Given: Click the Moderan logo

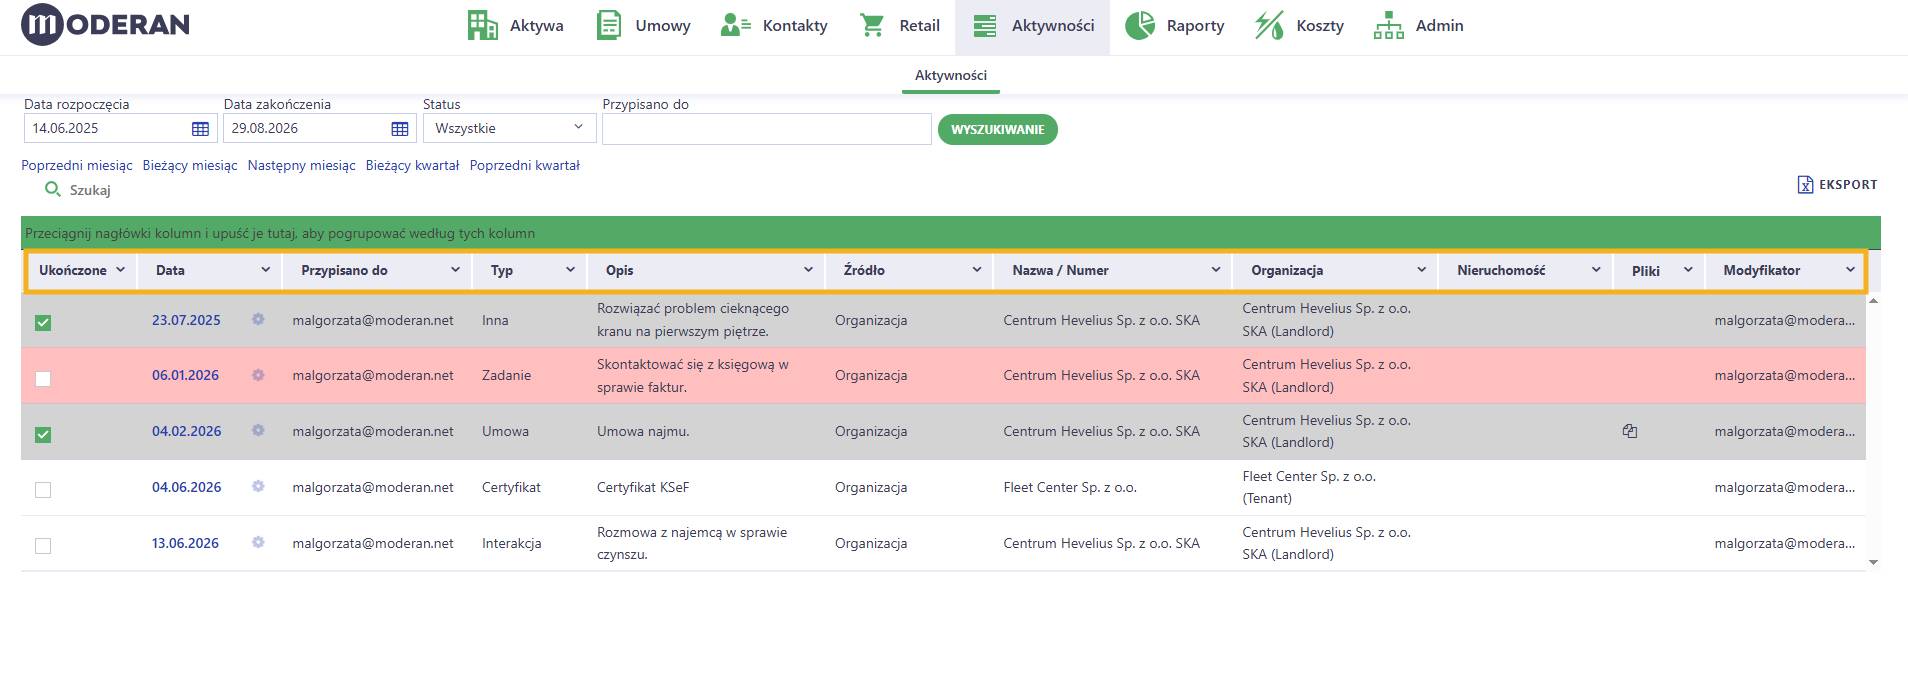Looking at the screenshot, I should point(105,26).
